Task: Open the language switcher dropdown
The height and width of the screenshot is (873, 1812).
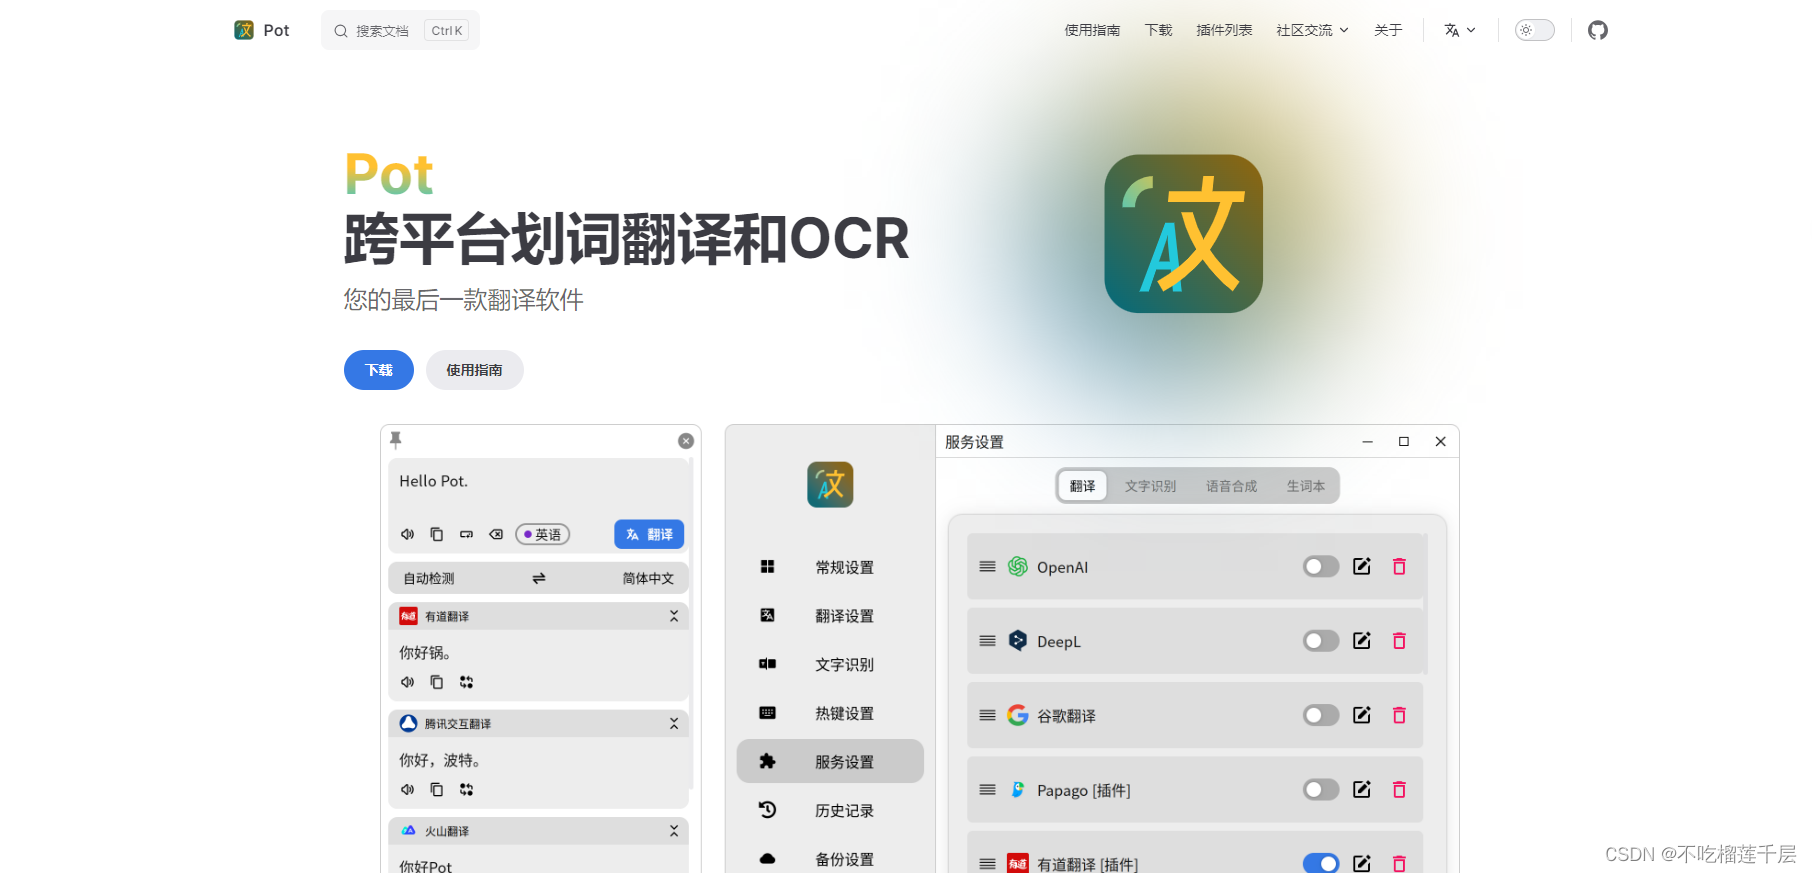Action: [1460, 30]
